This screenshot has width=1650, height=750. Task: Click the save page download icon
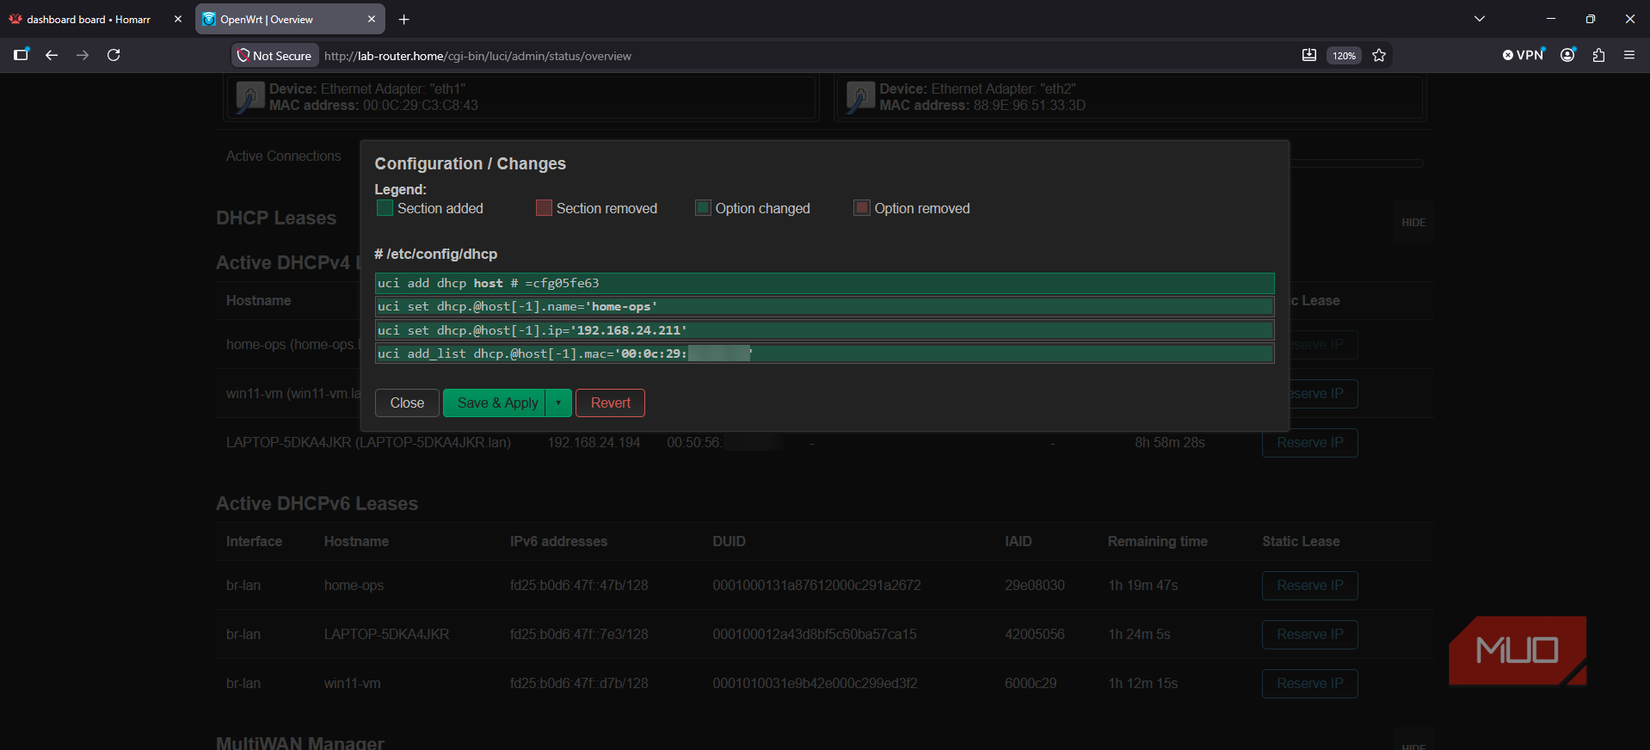[x=1309, y=55]
